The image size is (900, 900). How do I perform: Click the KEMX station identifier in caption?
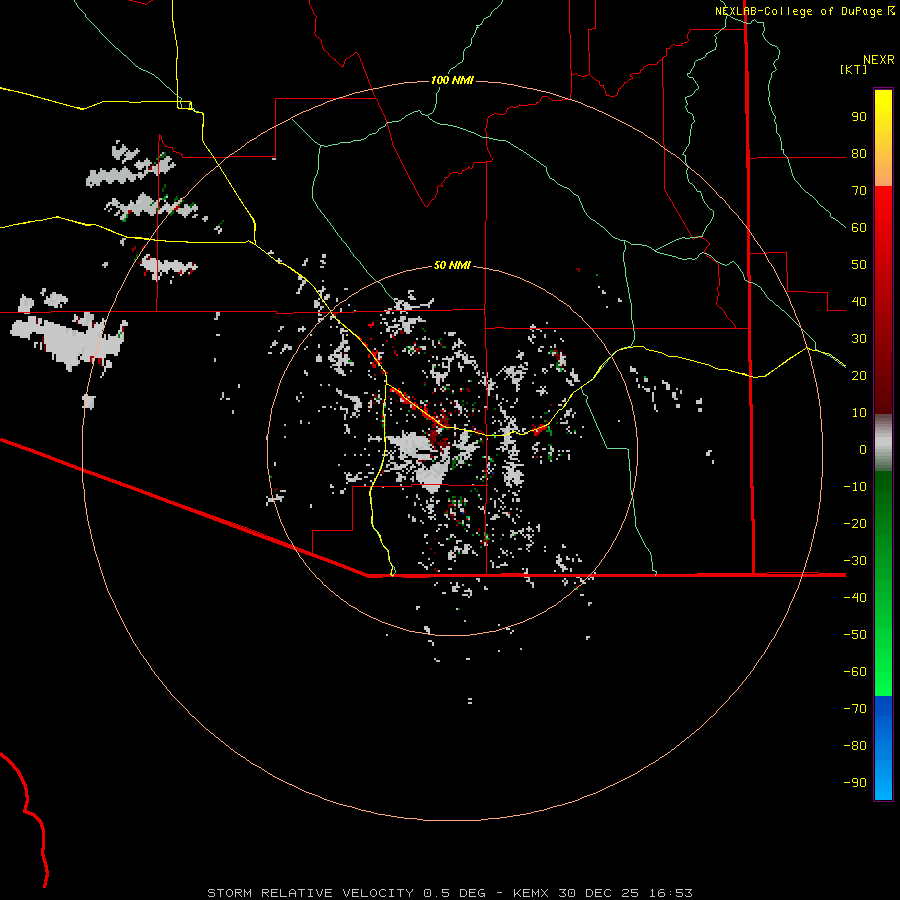(531, 893)
